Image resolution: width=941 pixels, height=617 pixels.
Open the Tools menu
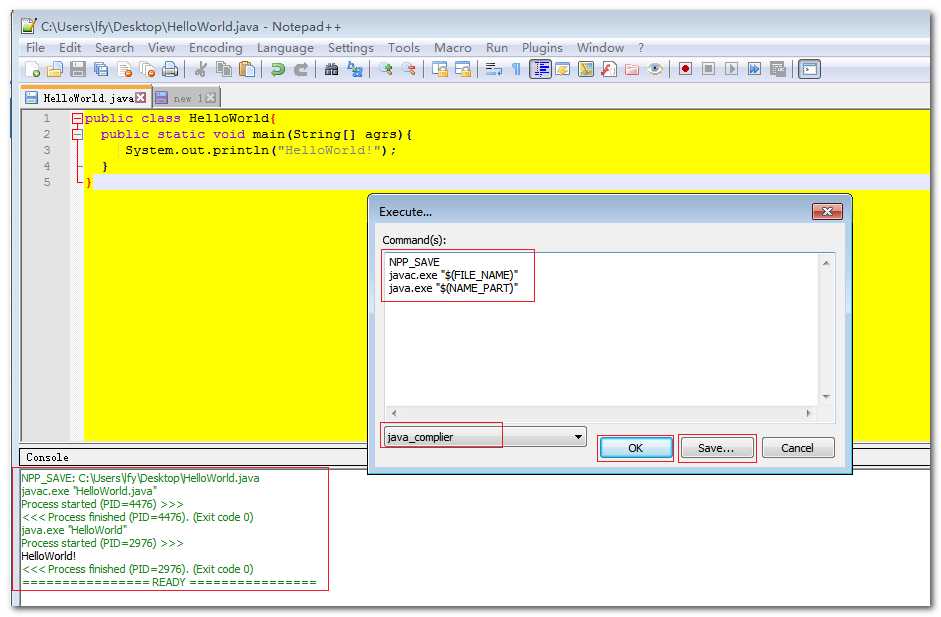pos(403,47)
